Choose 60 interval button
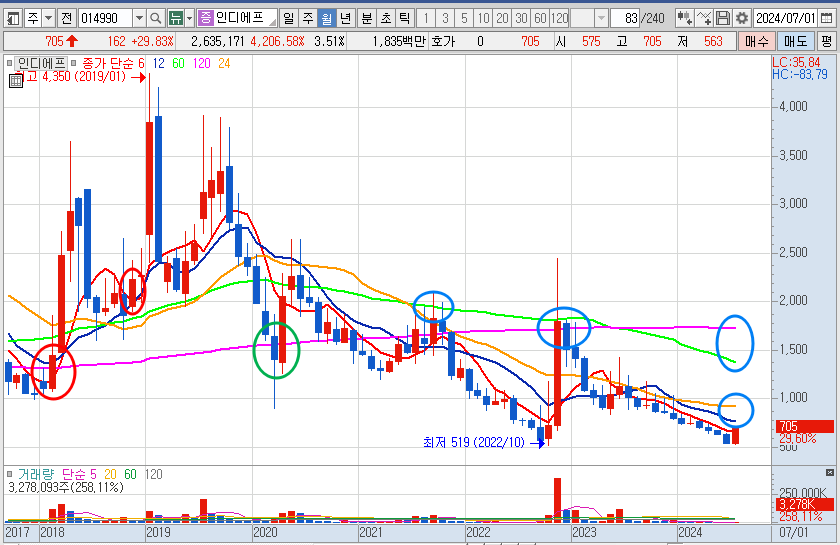The height and width of the screenshot is (545, 840). (540, 19)
